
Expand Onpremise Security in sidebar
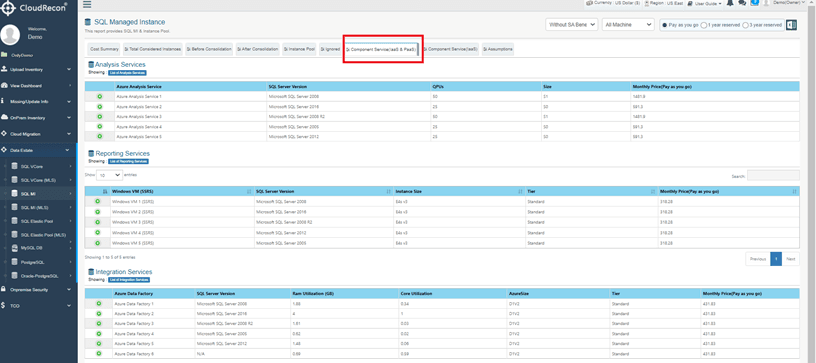click(38, 289)
